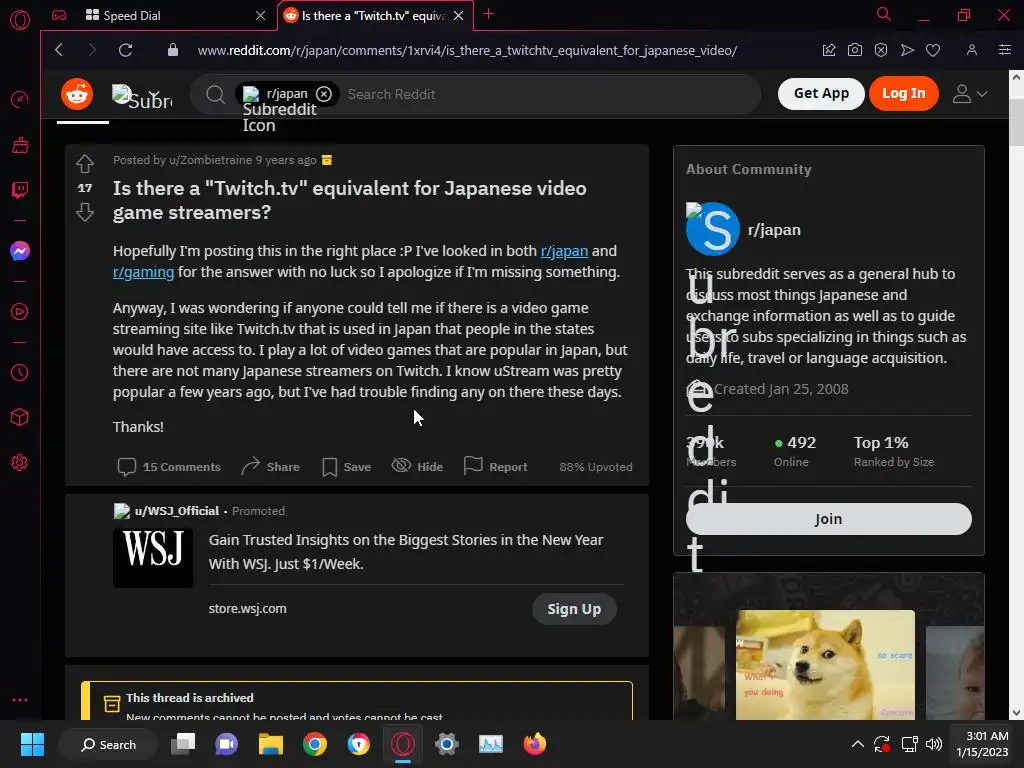Viewport: 1024px width, 768px height.
Task: Open the ad blocker shield icon
Action: 880,50
